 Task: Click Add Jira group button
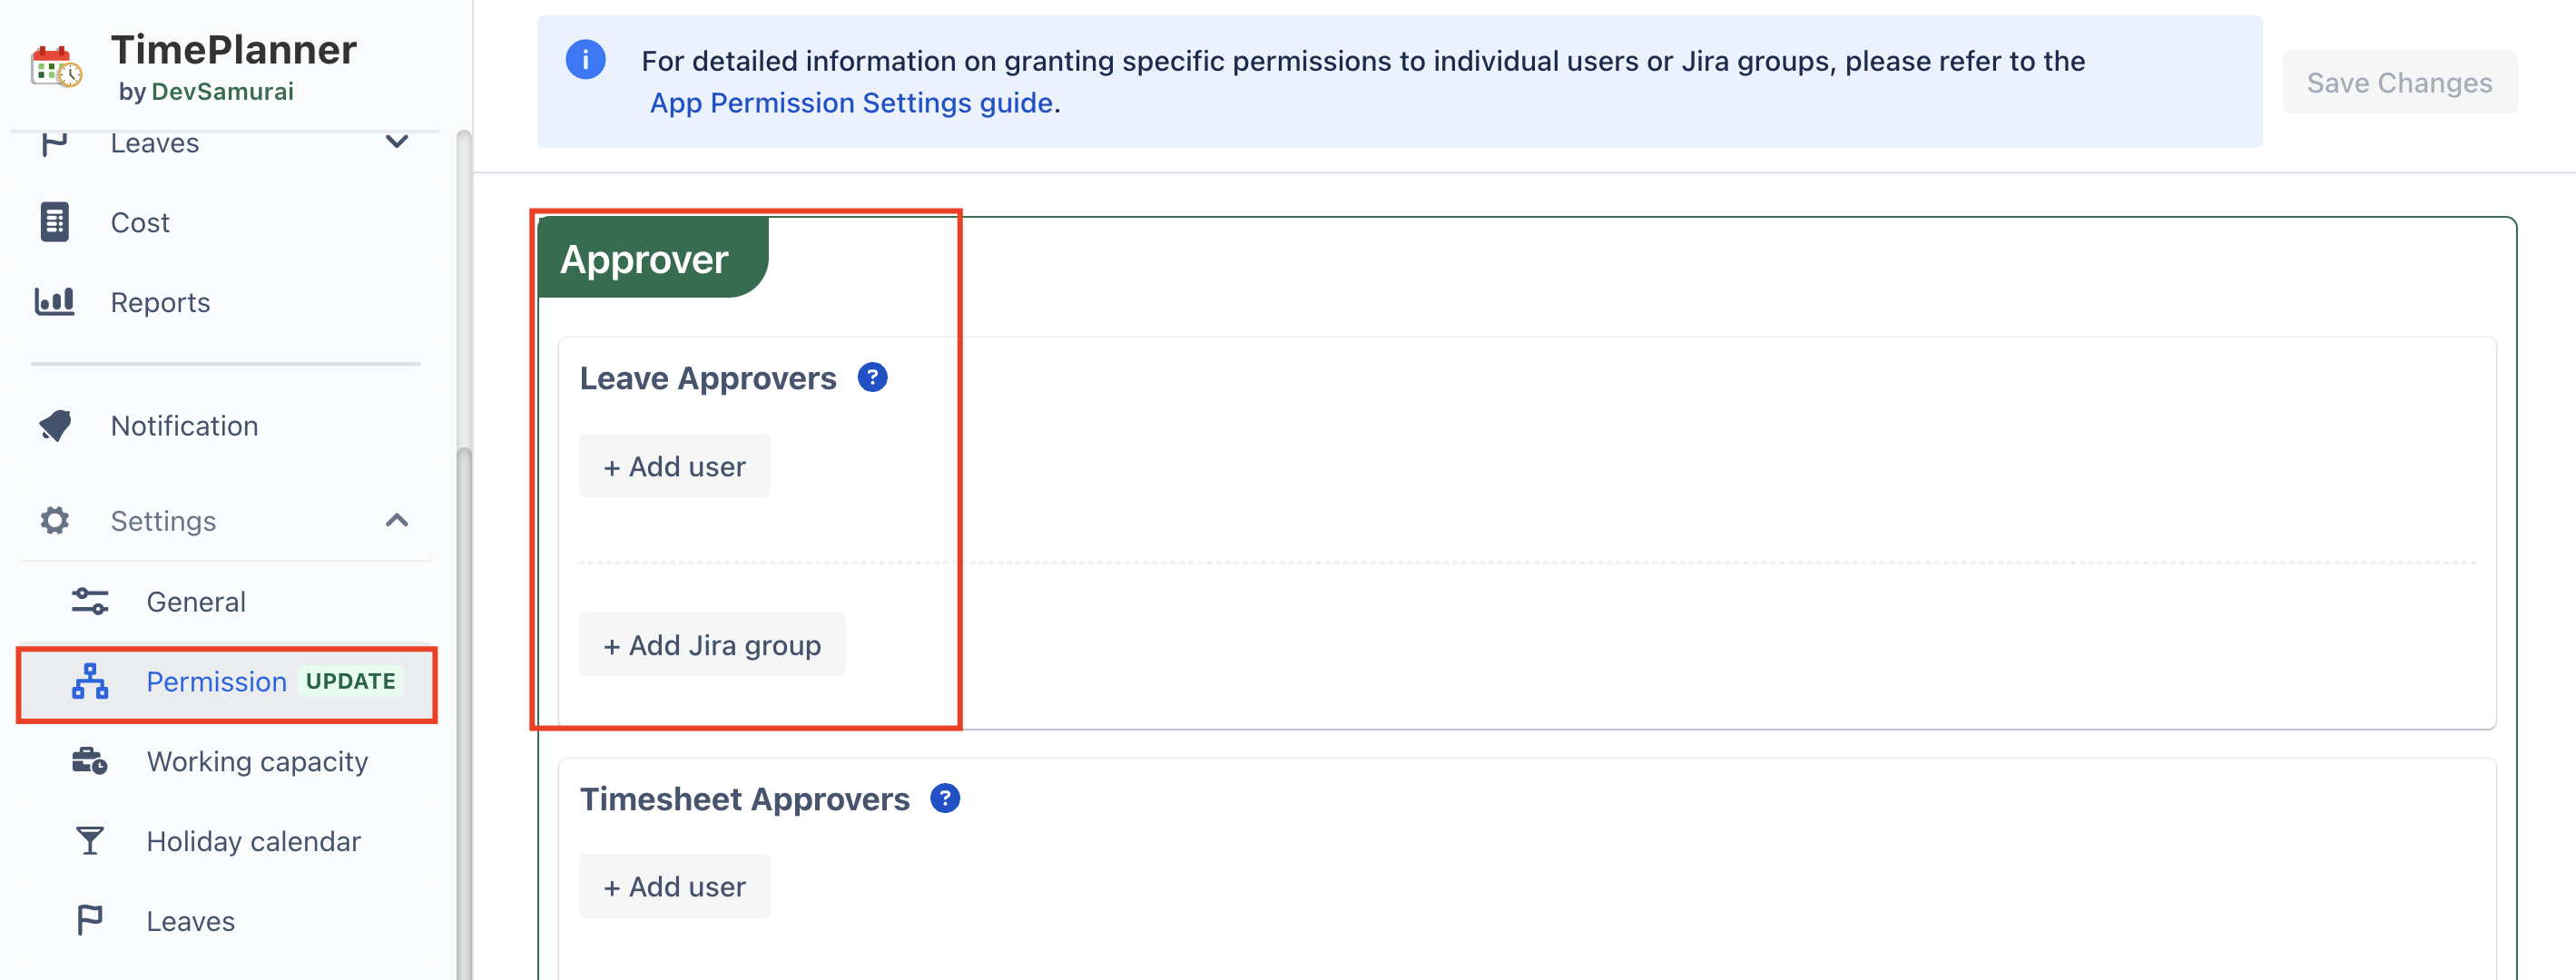coord(712,645)
